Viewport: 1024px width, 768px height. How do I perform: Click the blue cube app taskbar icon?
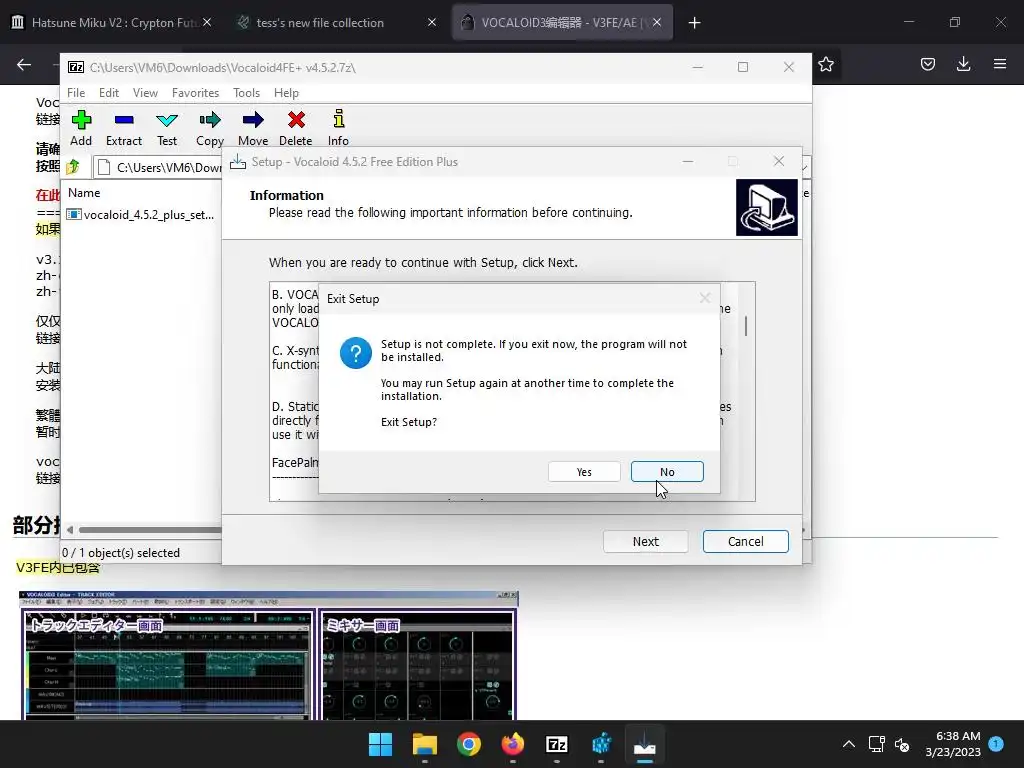[x=601, y=744]
